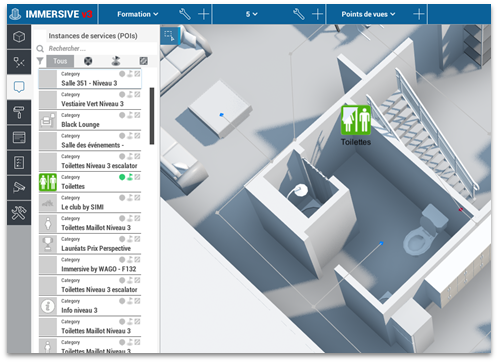498x363 pixels.
Task: Open the security camera sidebar panel
Action: tap(19, 187)
